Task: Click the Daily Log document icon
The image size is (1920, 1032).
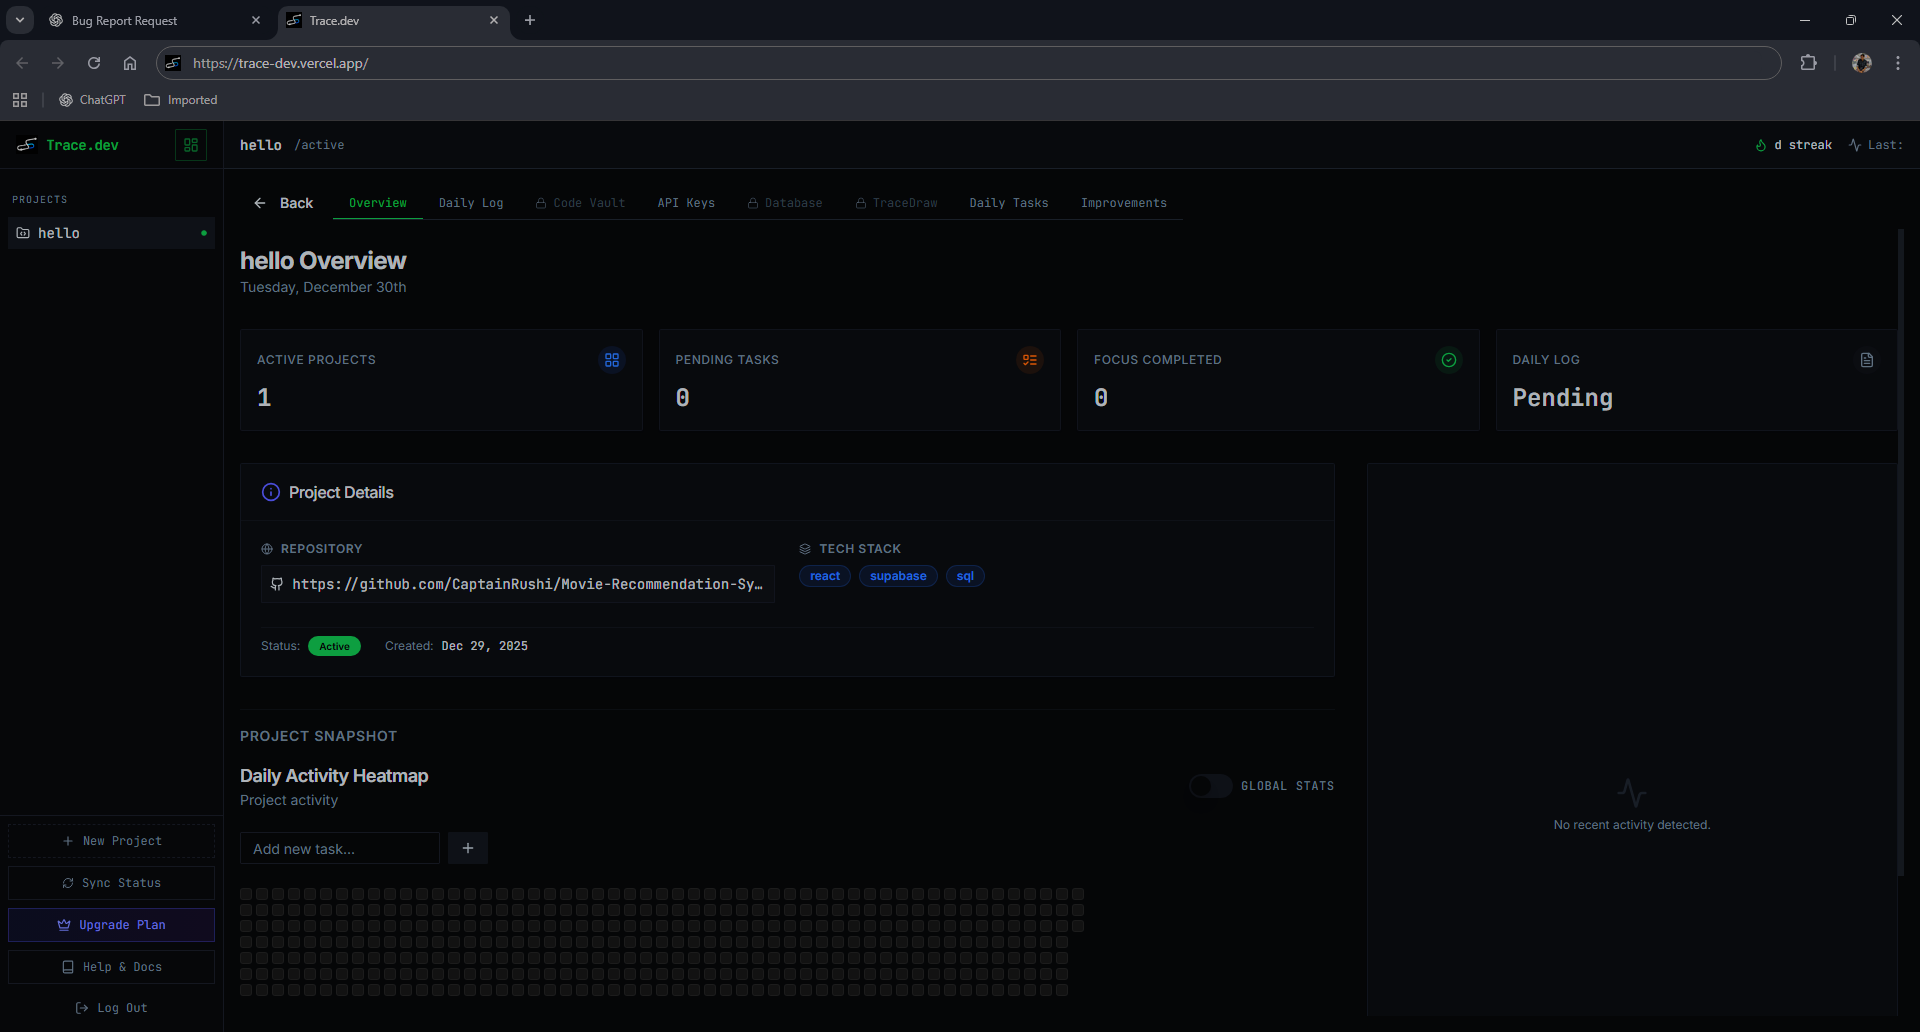Action: pyautogui.click(x=1866, y=360)
